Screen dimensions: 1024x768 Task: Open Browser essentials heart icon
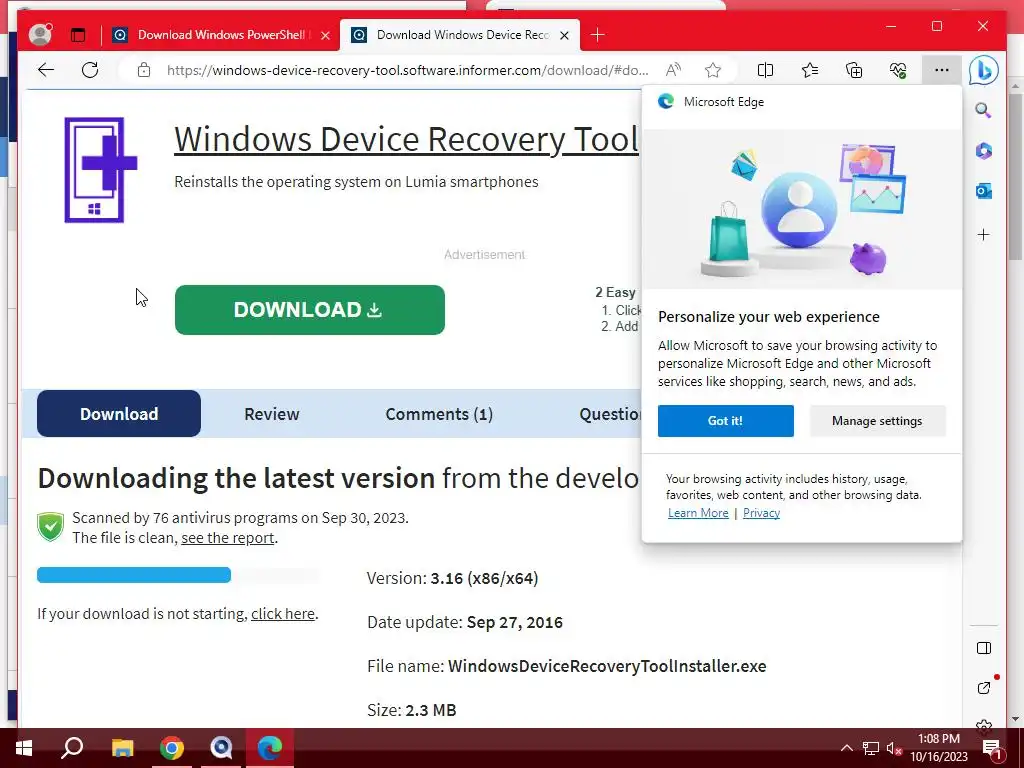pos(898,70)
